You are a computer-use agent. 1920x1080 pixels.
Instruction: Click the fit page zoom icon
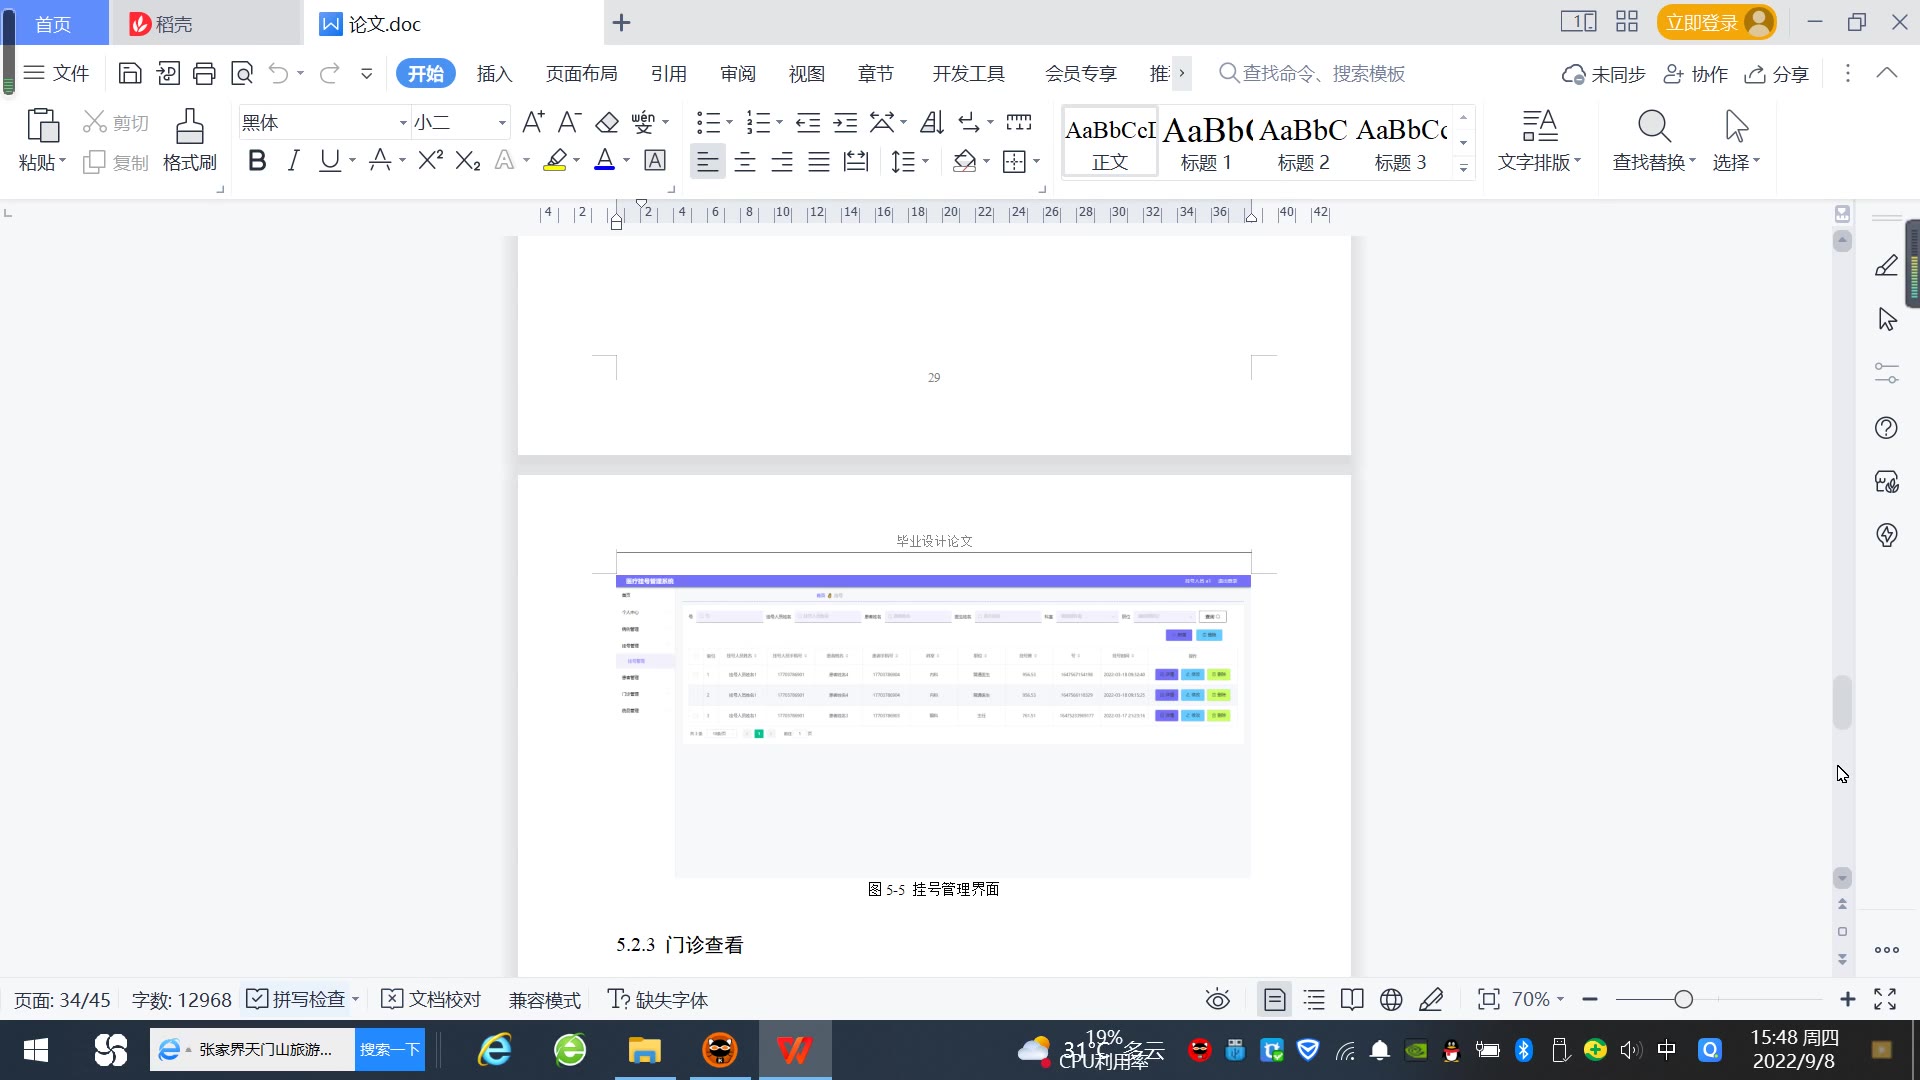1489,999
